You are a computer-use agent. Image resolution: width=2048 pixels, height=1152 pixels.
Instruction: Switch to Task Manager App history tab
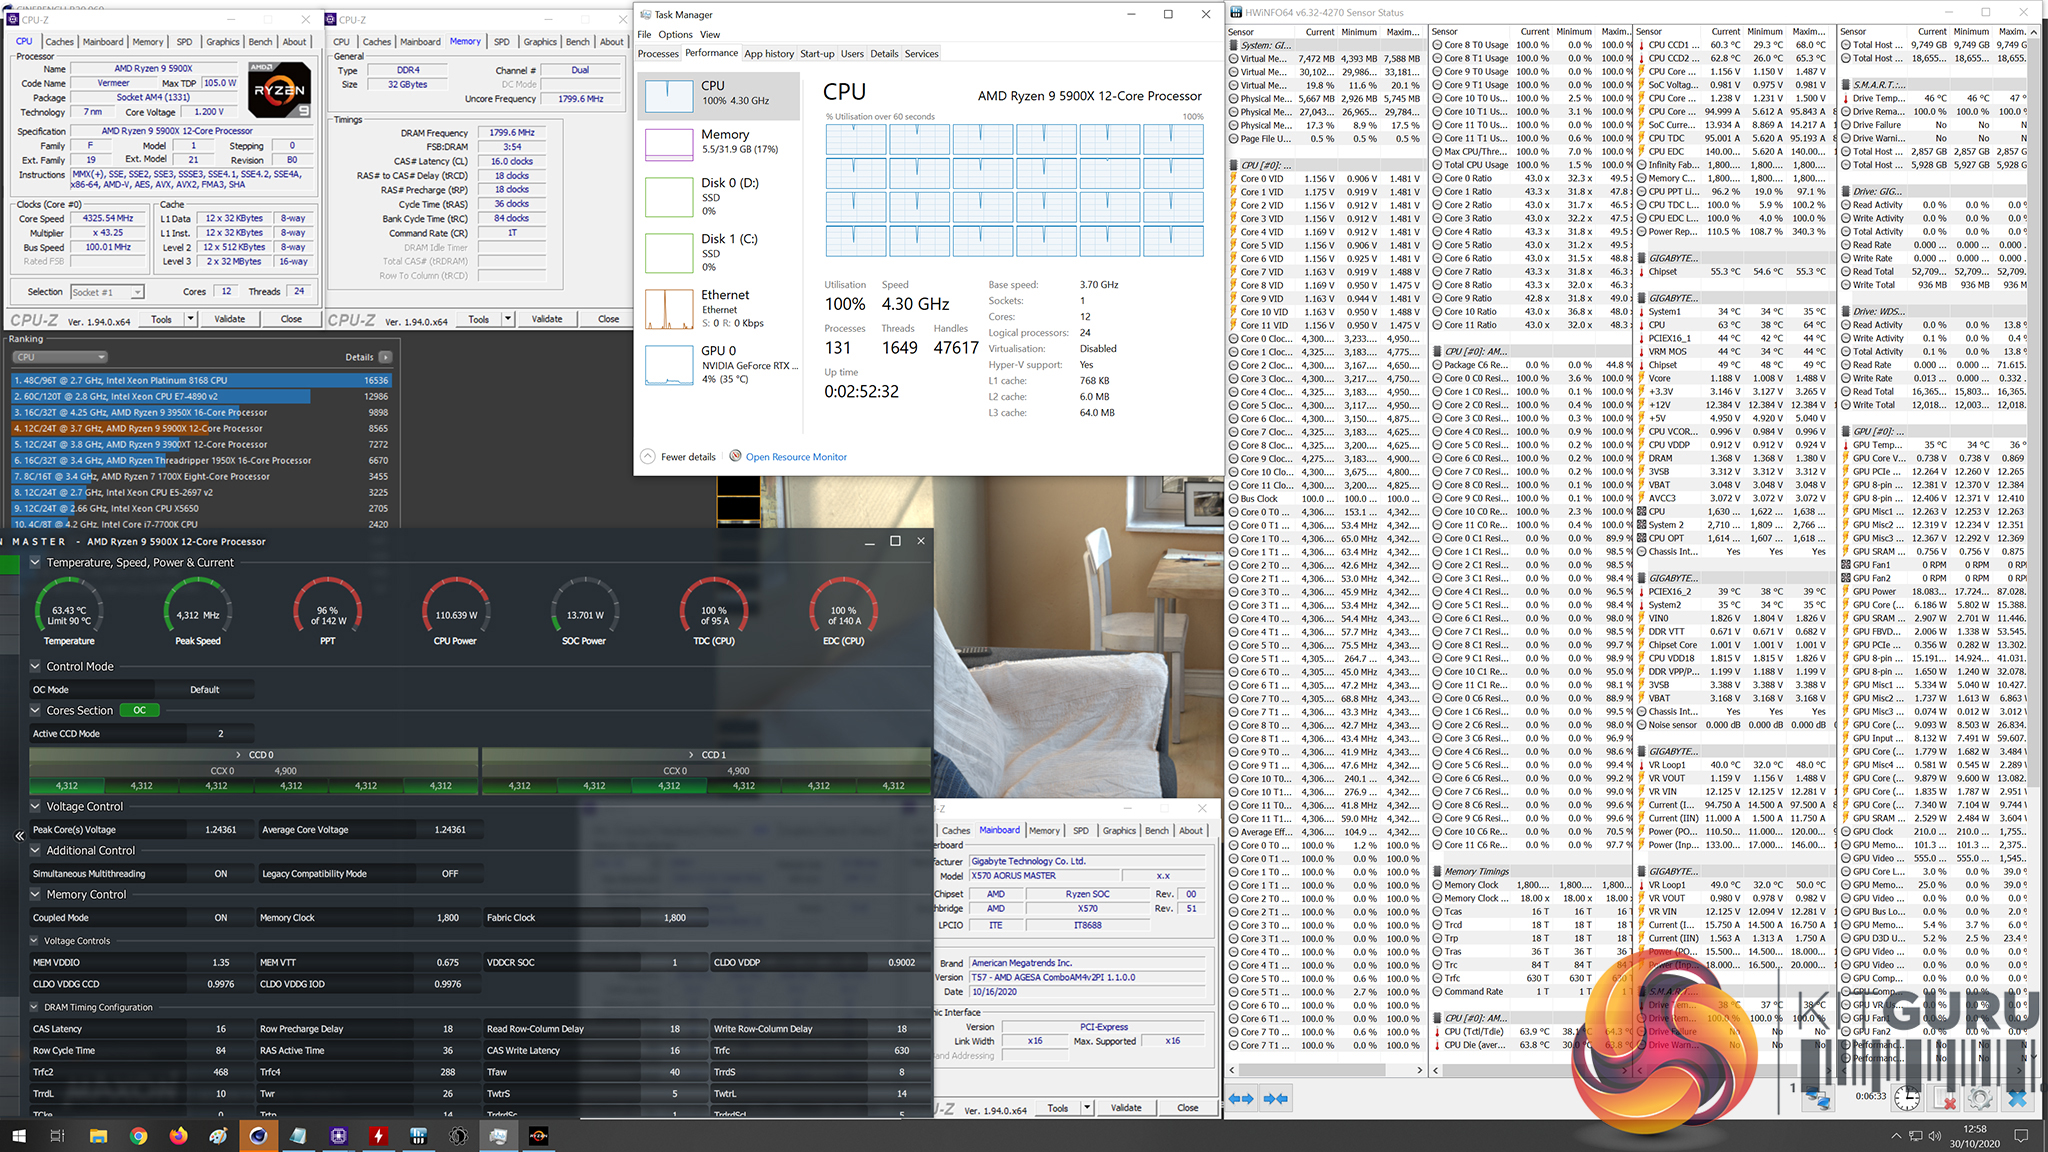point(768,54)
